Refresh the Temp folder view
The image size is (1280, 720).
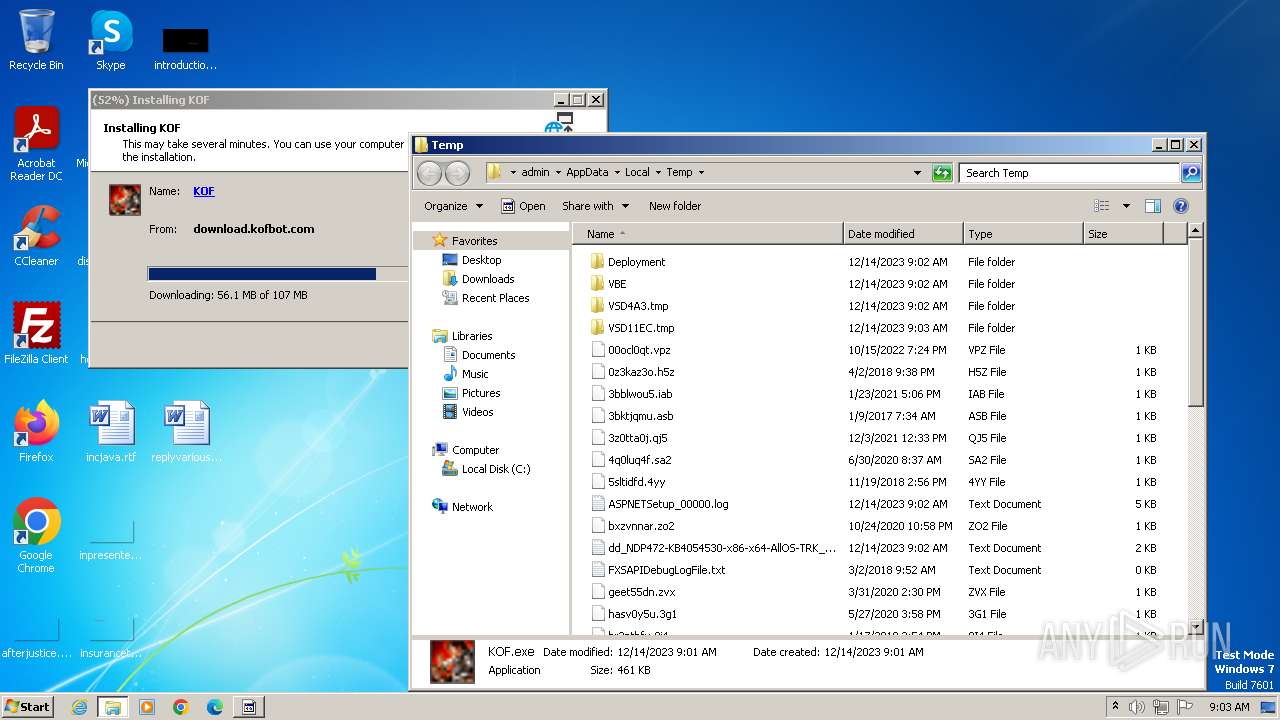pyautogui.click(x=942, y=173)
